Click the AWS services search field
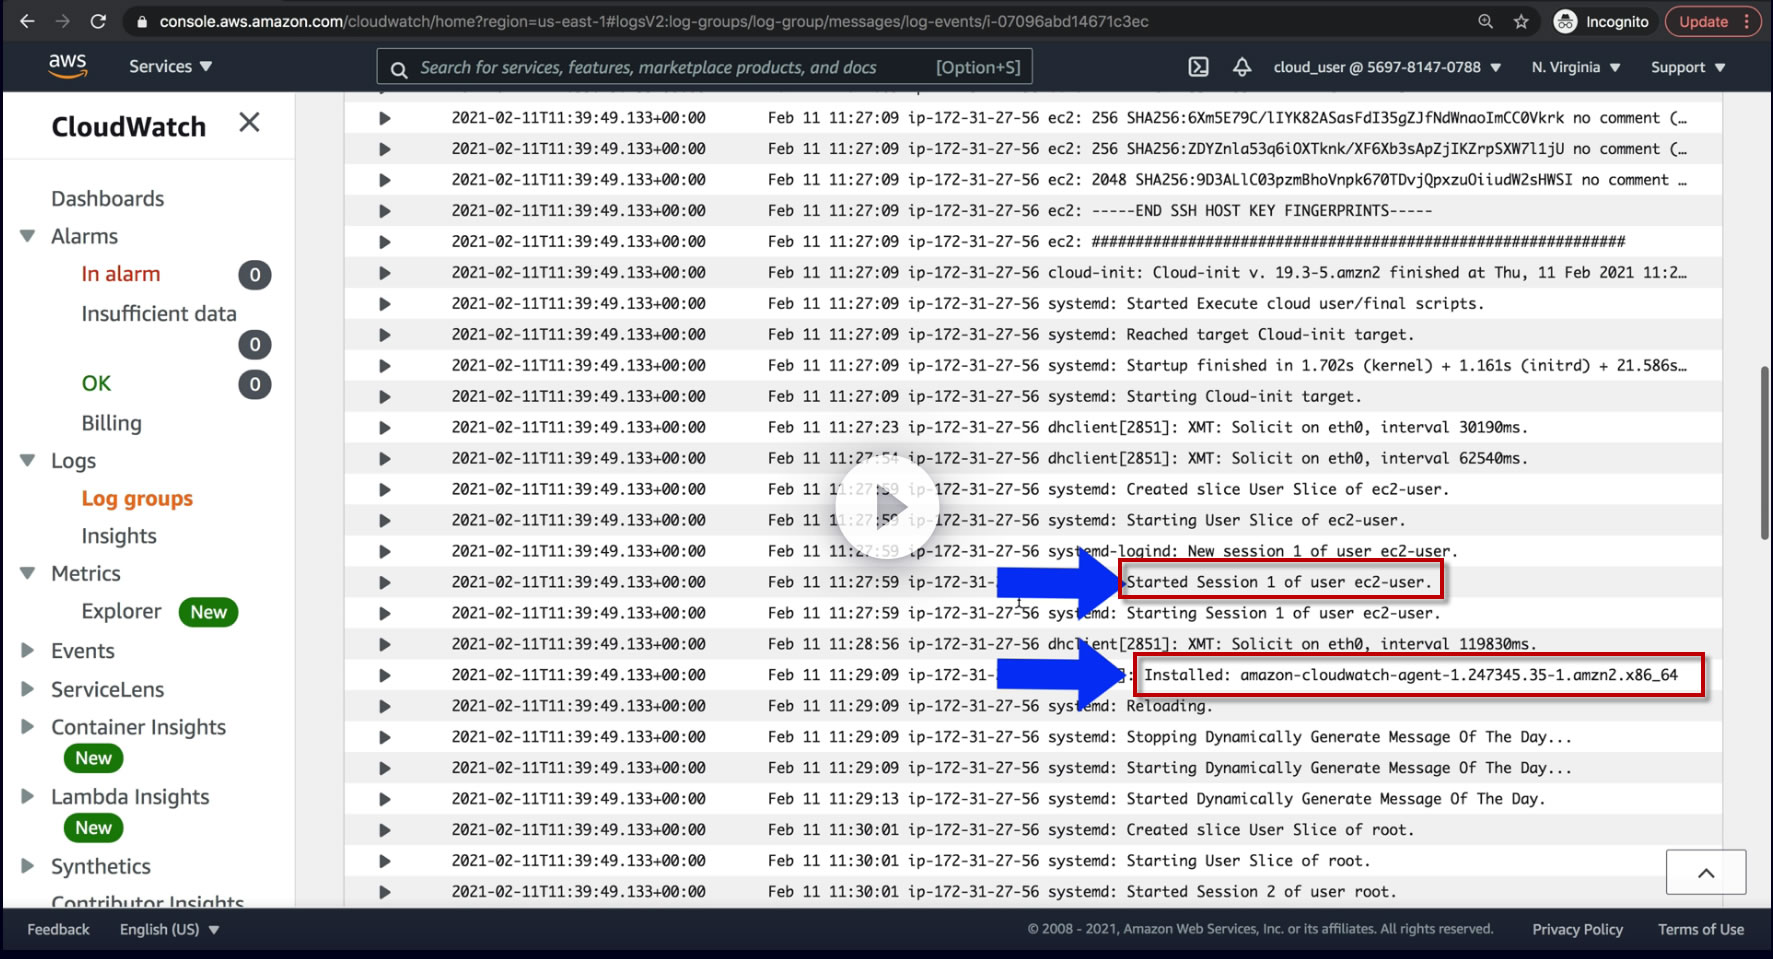 click(705, 67)
